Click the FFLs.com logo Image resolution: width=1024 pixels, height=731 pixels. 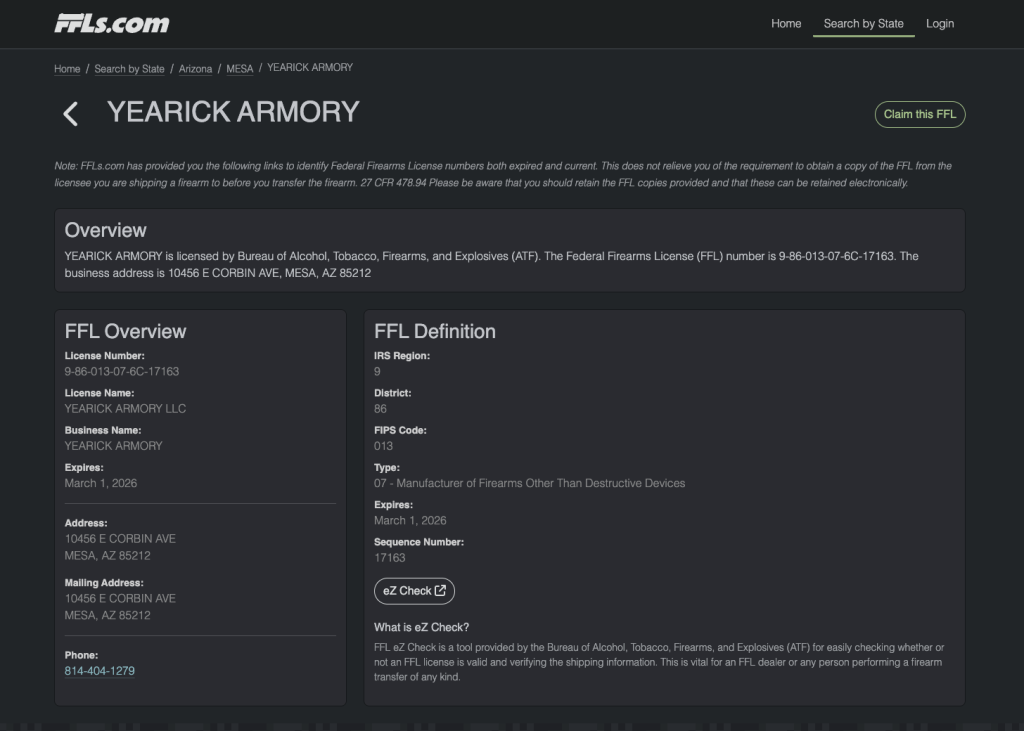(112, 23)
